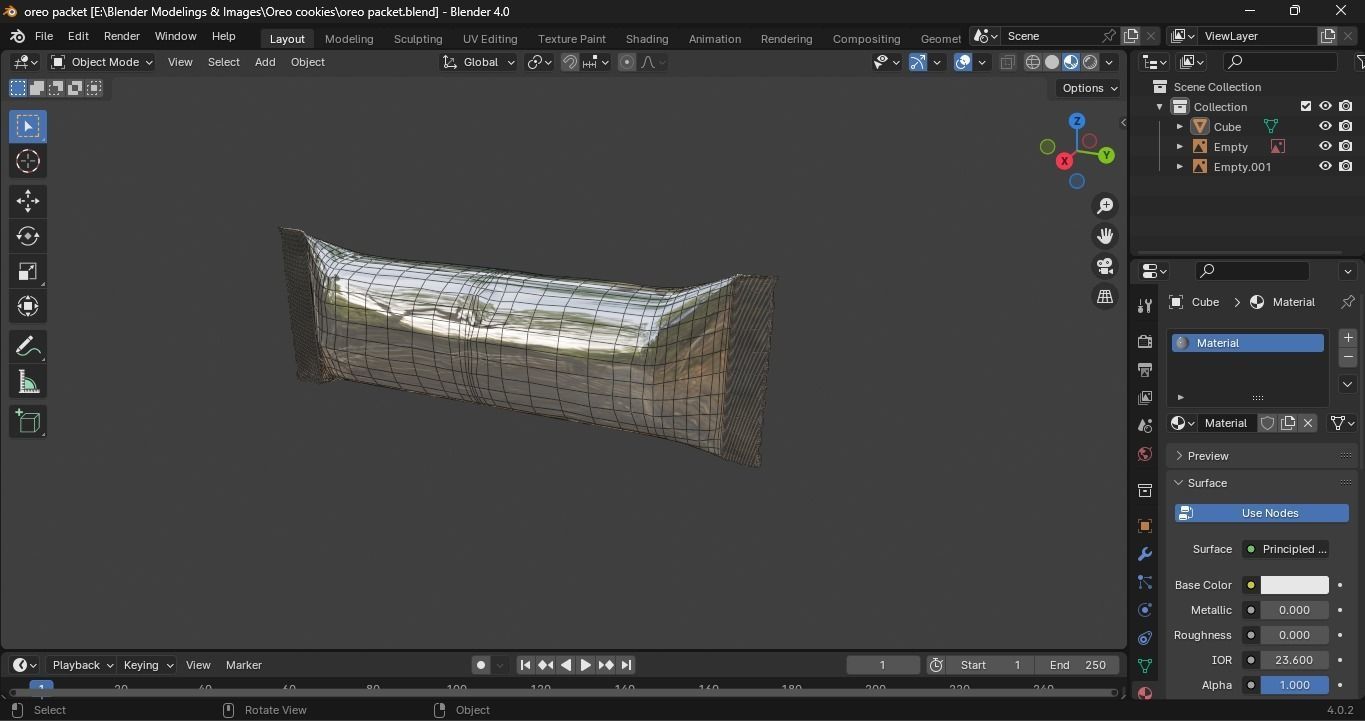
Task: Open the Object Mode dropdown
Action: [x=102, y=62]
